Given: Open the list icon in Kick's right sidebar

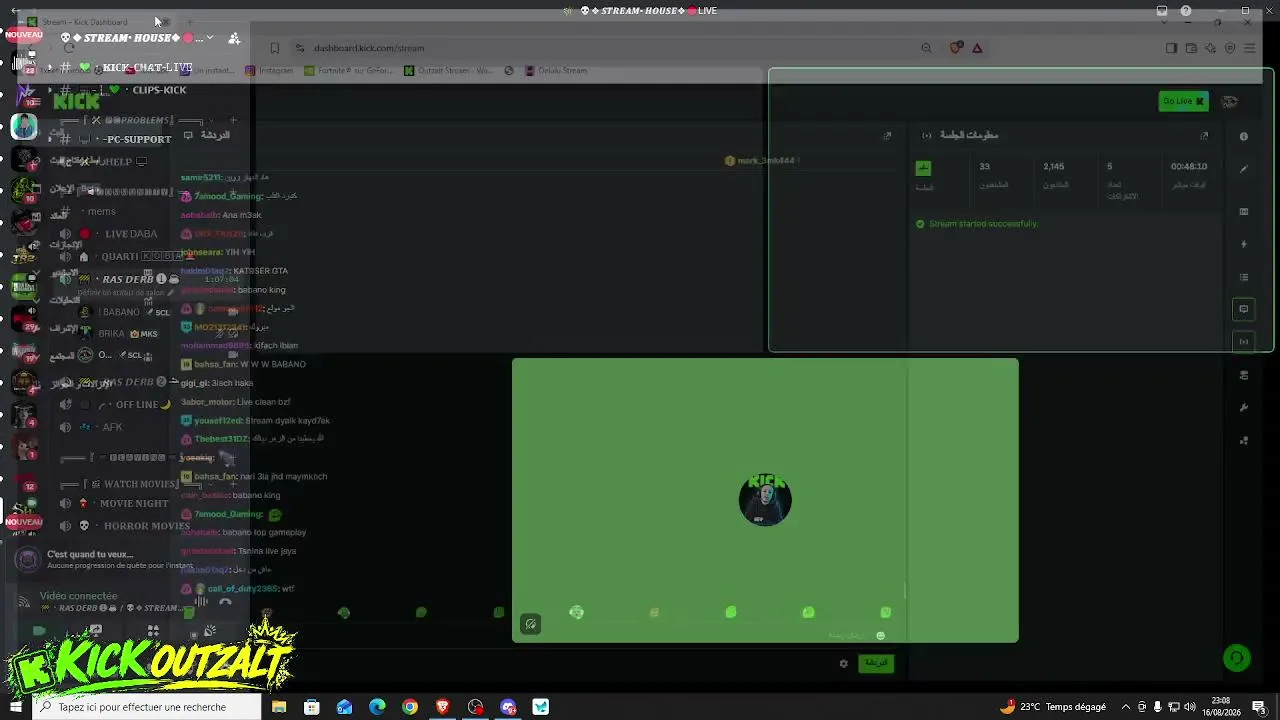Looking at the screenshot, I should (1244, 277).
